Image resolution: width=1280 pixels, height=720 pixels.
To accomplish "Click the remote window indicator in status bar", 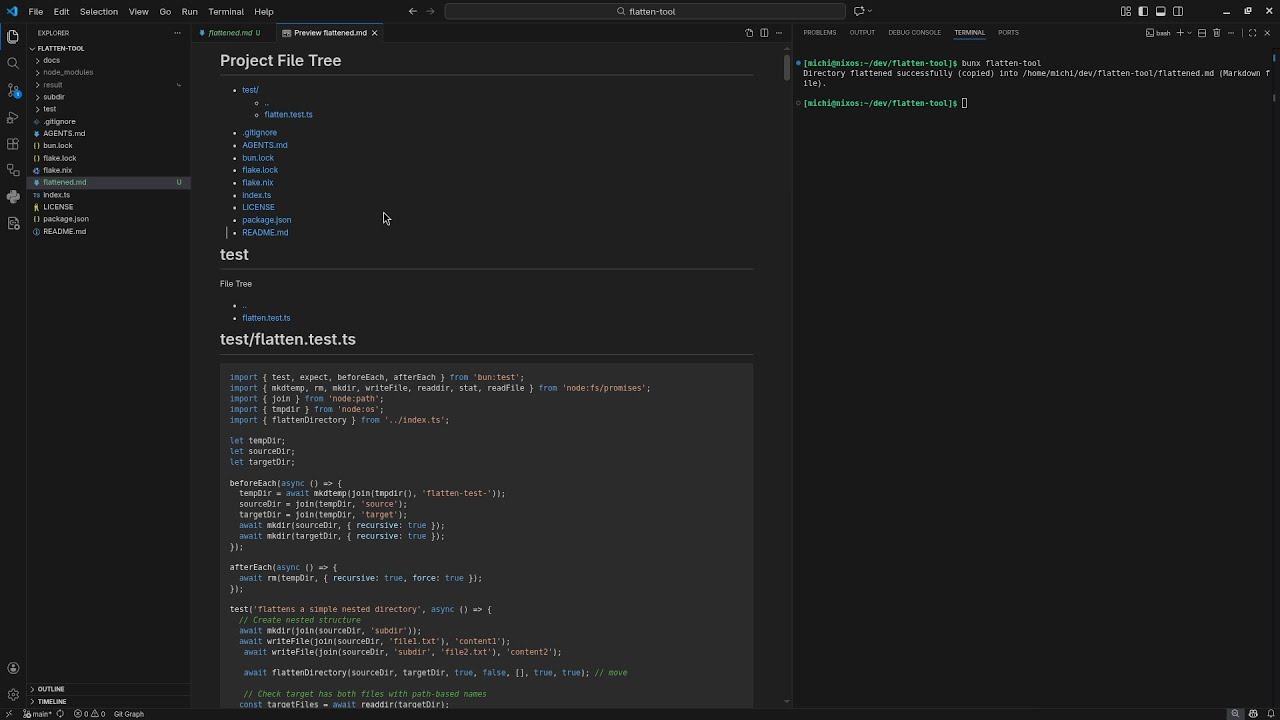I will 9,714.
